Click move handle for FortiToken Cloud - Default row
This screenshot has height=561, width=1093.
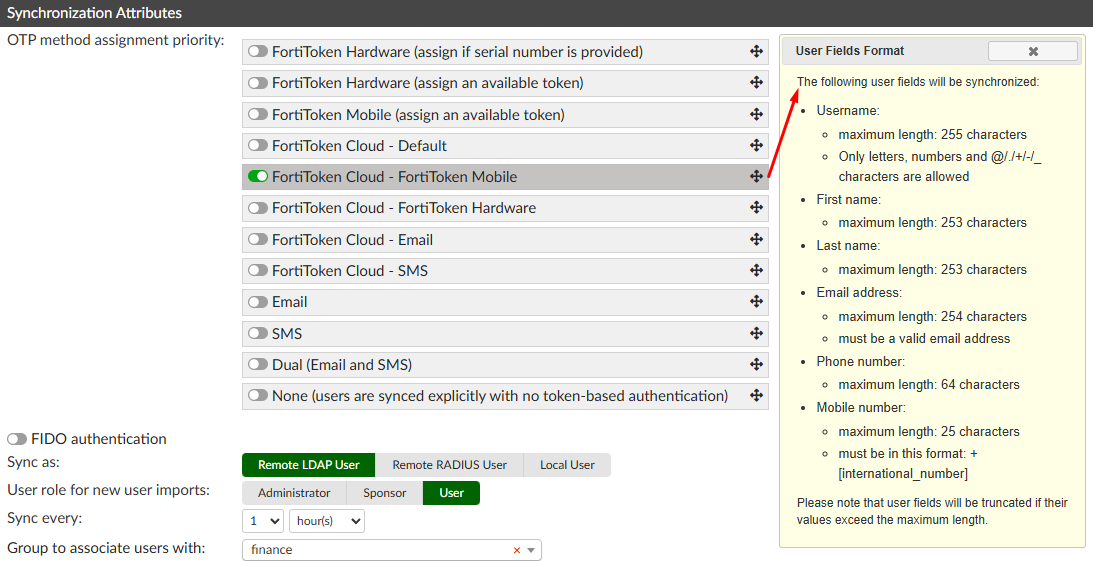[x=756, y=146]
